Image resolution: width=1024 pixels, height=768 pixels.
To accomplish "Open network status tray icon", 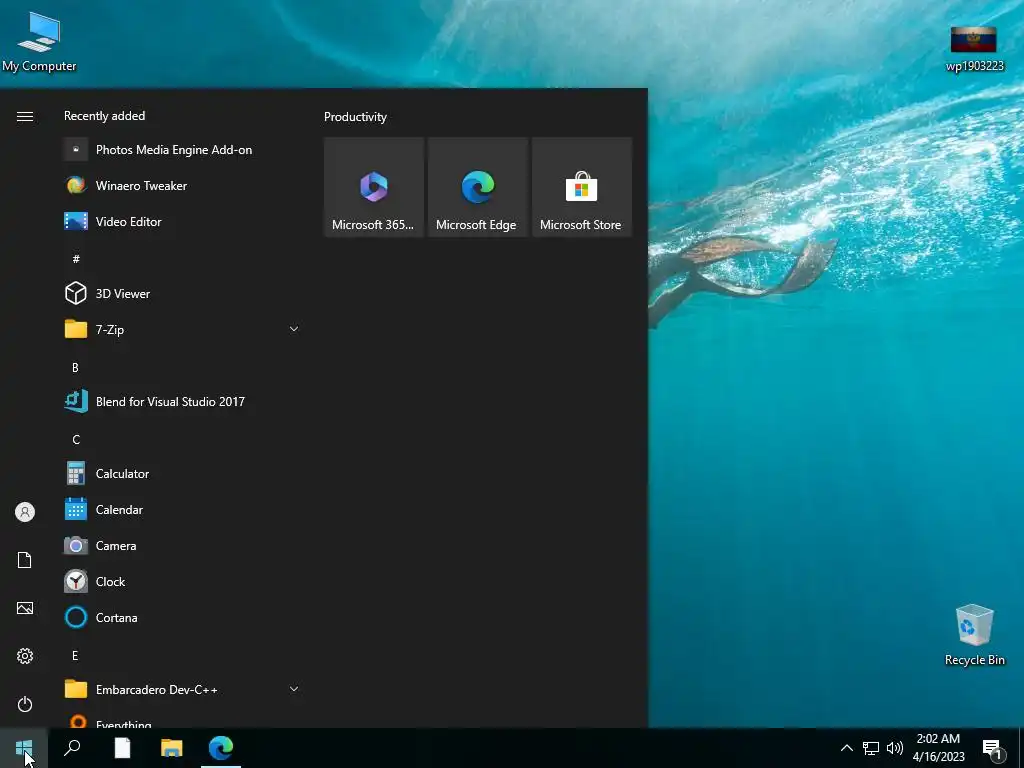I will [x=871, y=748].
